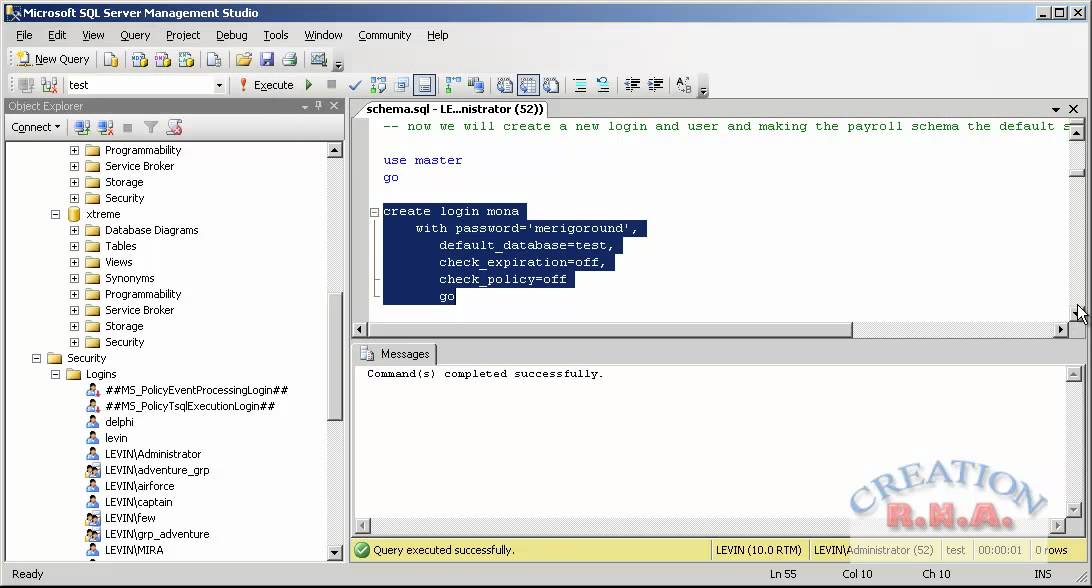This screenshot has height=588, width=1092.
Task: Click the Connect Object Explorer icon
Action: tap(82, 127)
